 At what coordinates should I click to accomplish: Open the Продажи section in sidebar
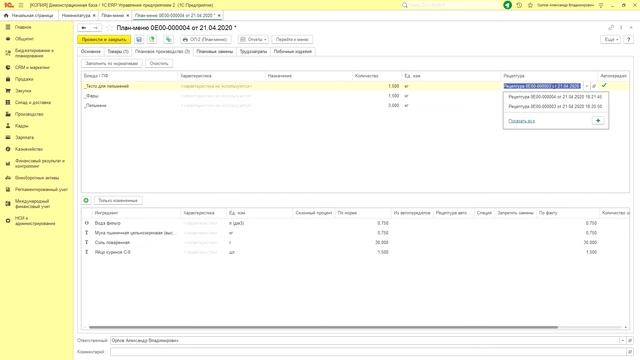click(24, 79)
